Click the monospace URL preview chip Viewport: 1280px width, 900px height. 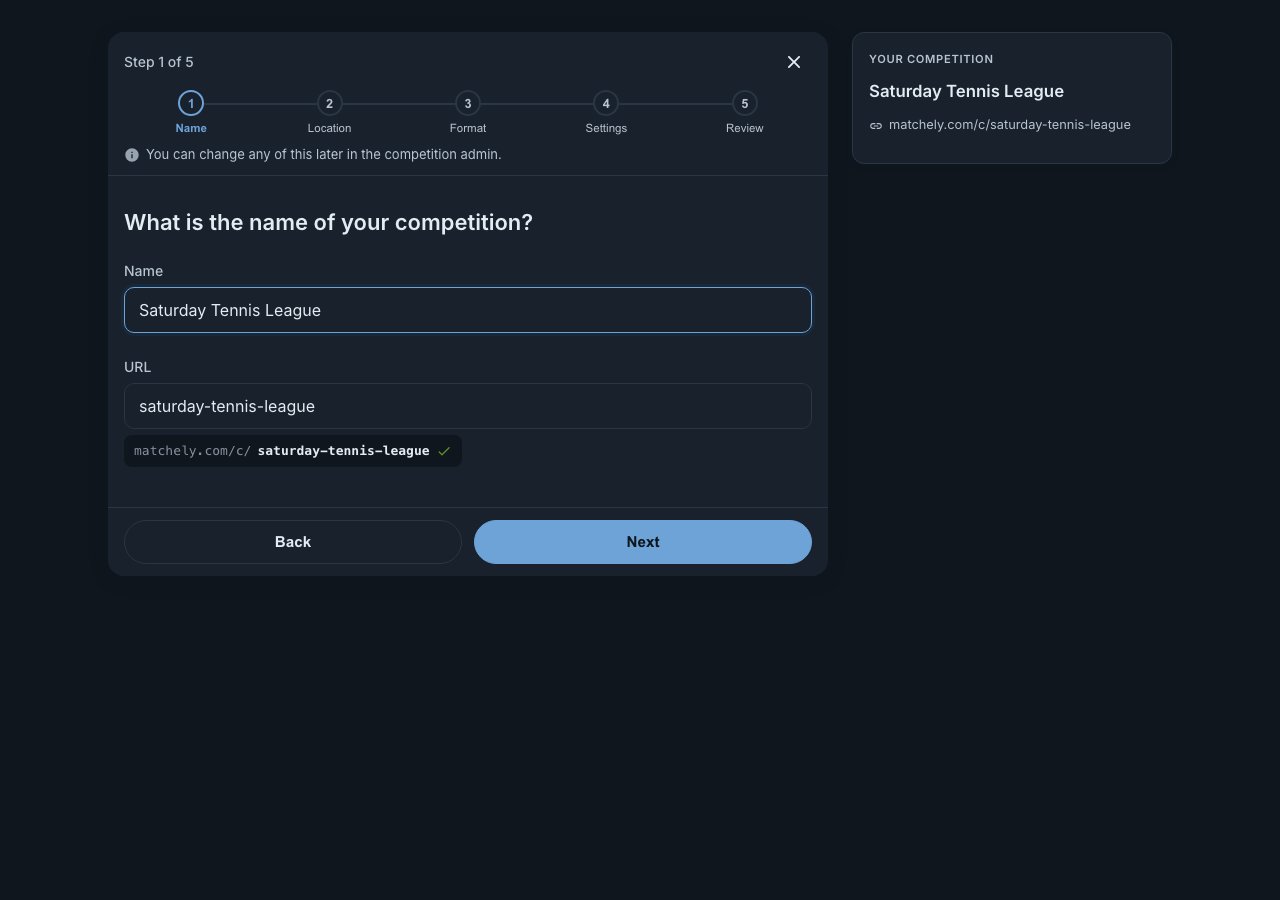293,451
